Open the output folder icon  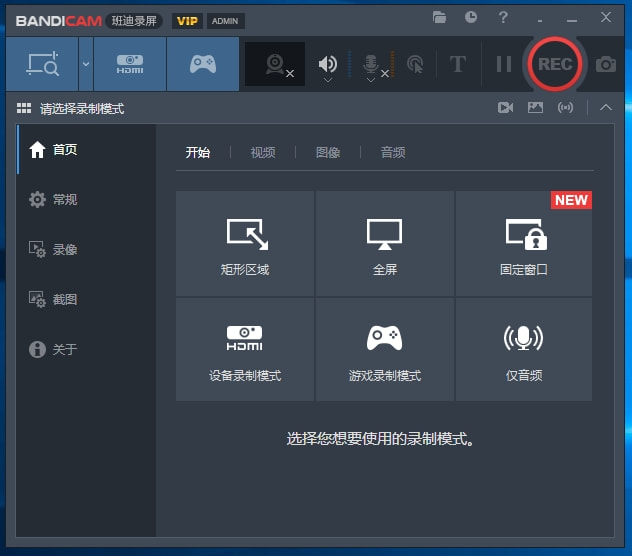pyautogui.click(x=439, y=17)
